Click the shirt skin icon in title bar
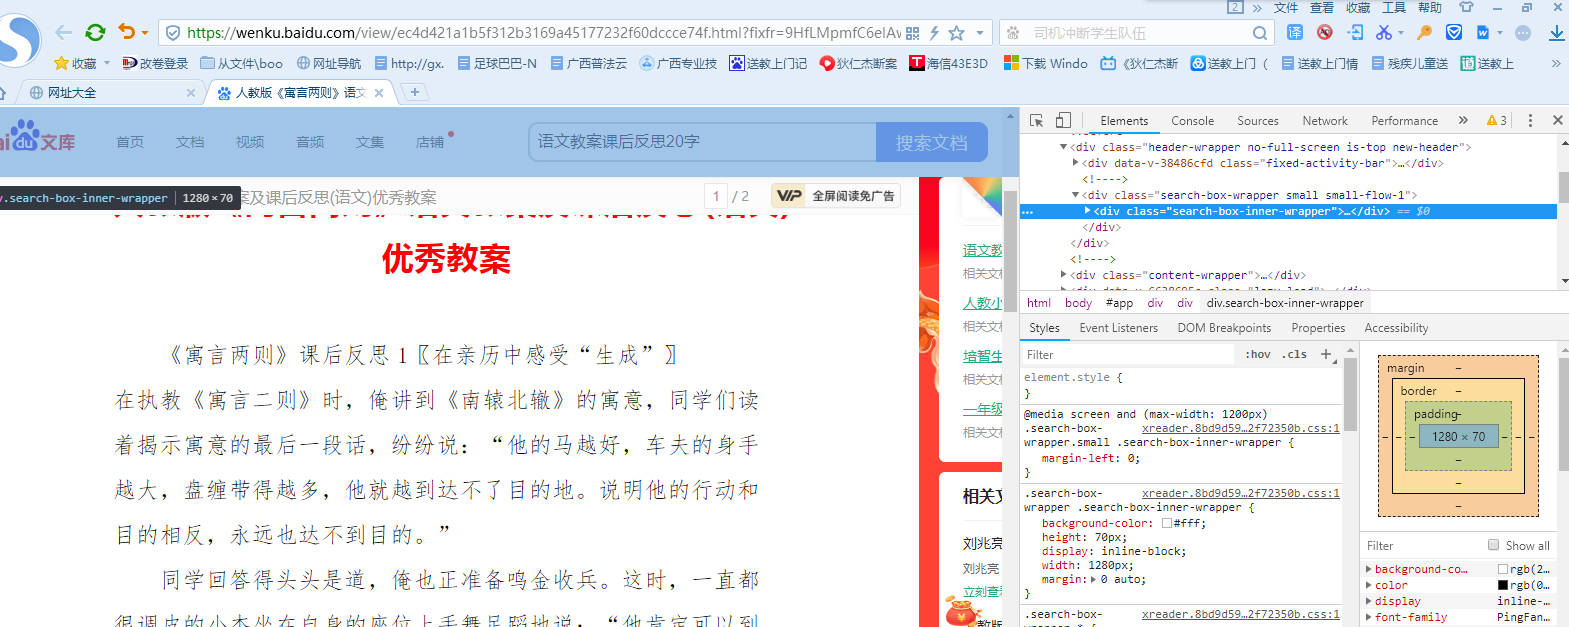 pyautogui.click(x=1467, y=7)
